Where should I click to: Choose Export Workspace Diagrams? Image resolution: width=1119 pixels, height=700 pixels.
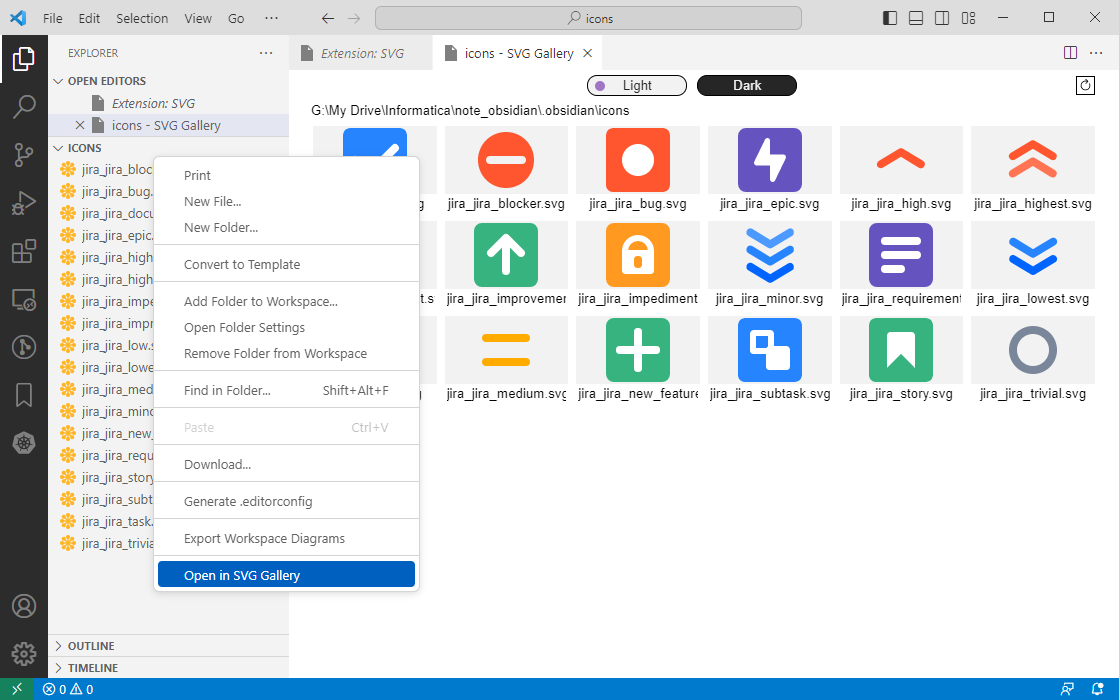[286, 539]
